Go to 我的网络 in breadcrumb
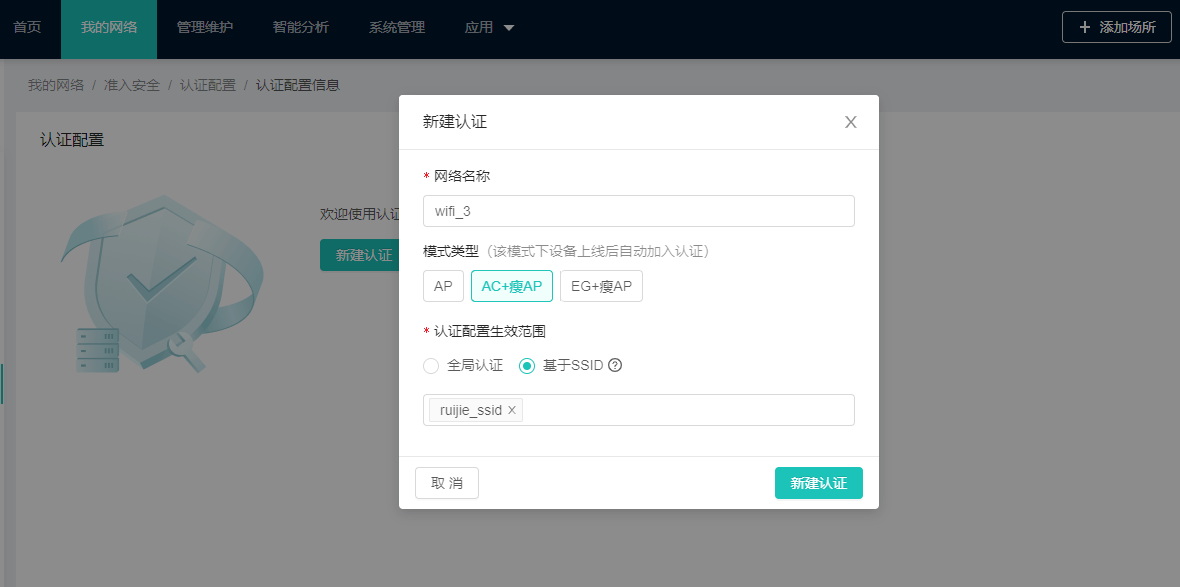 tap(56, 85)
